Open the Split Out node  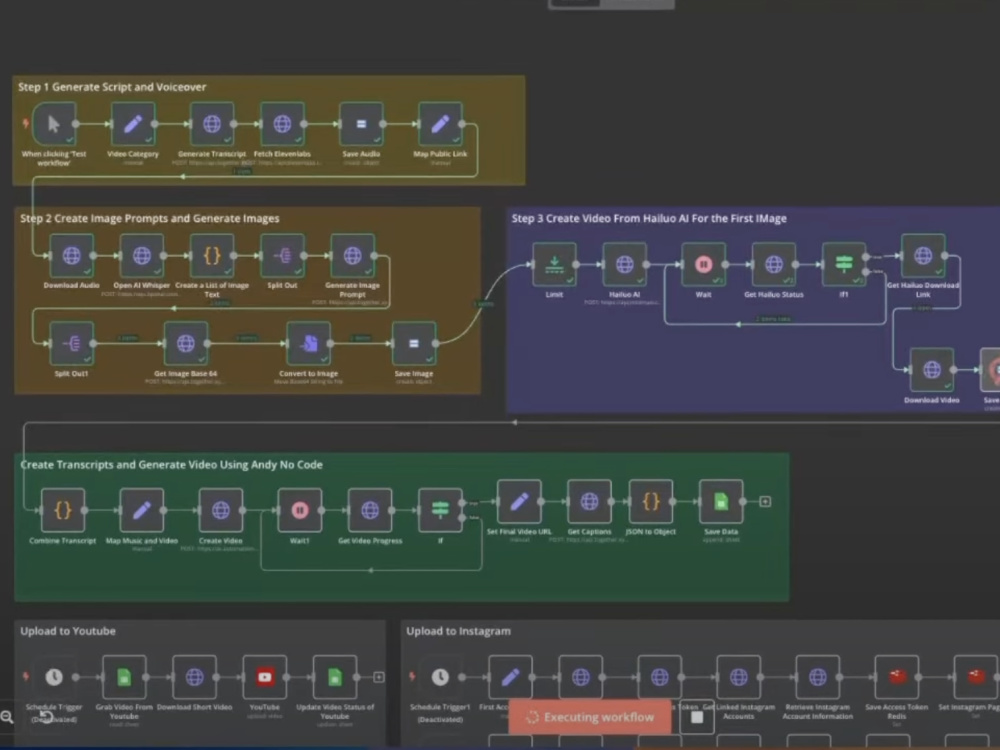point(282,256)
